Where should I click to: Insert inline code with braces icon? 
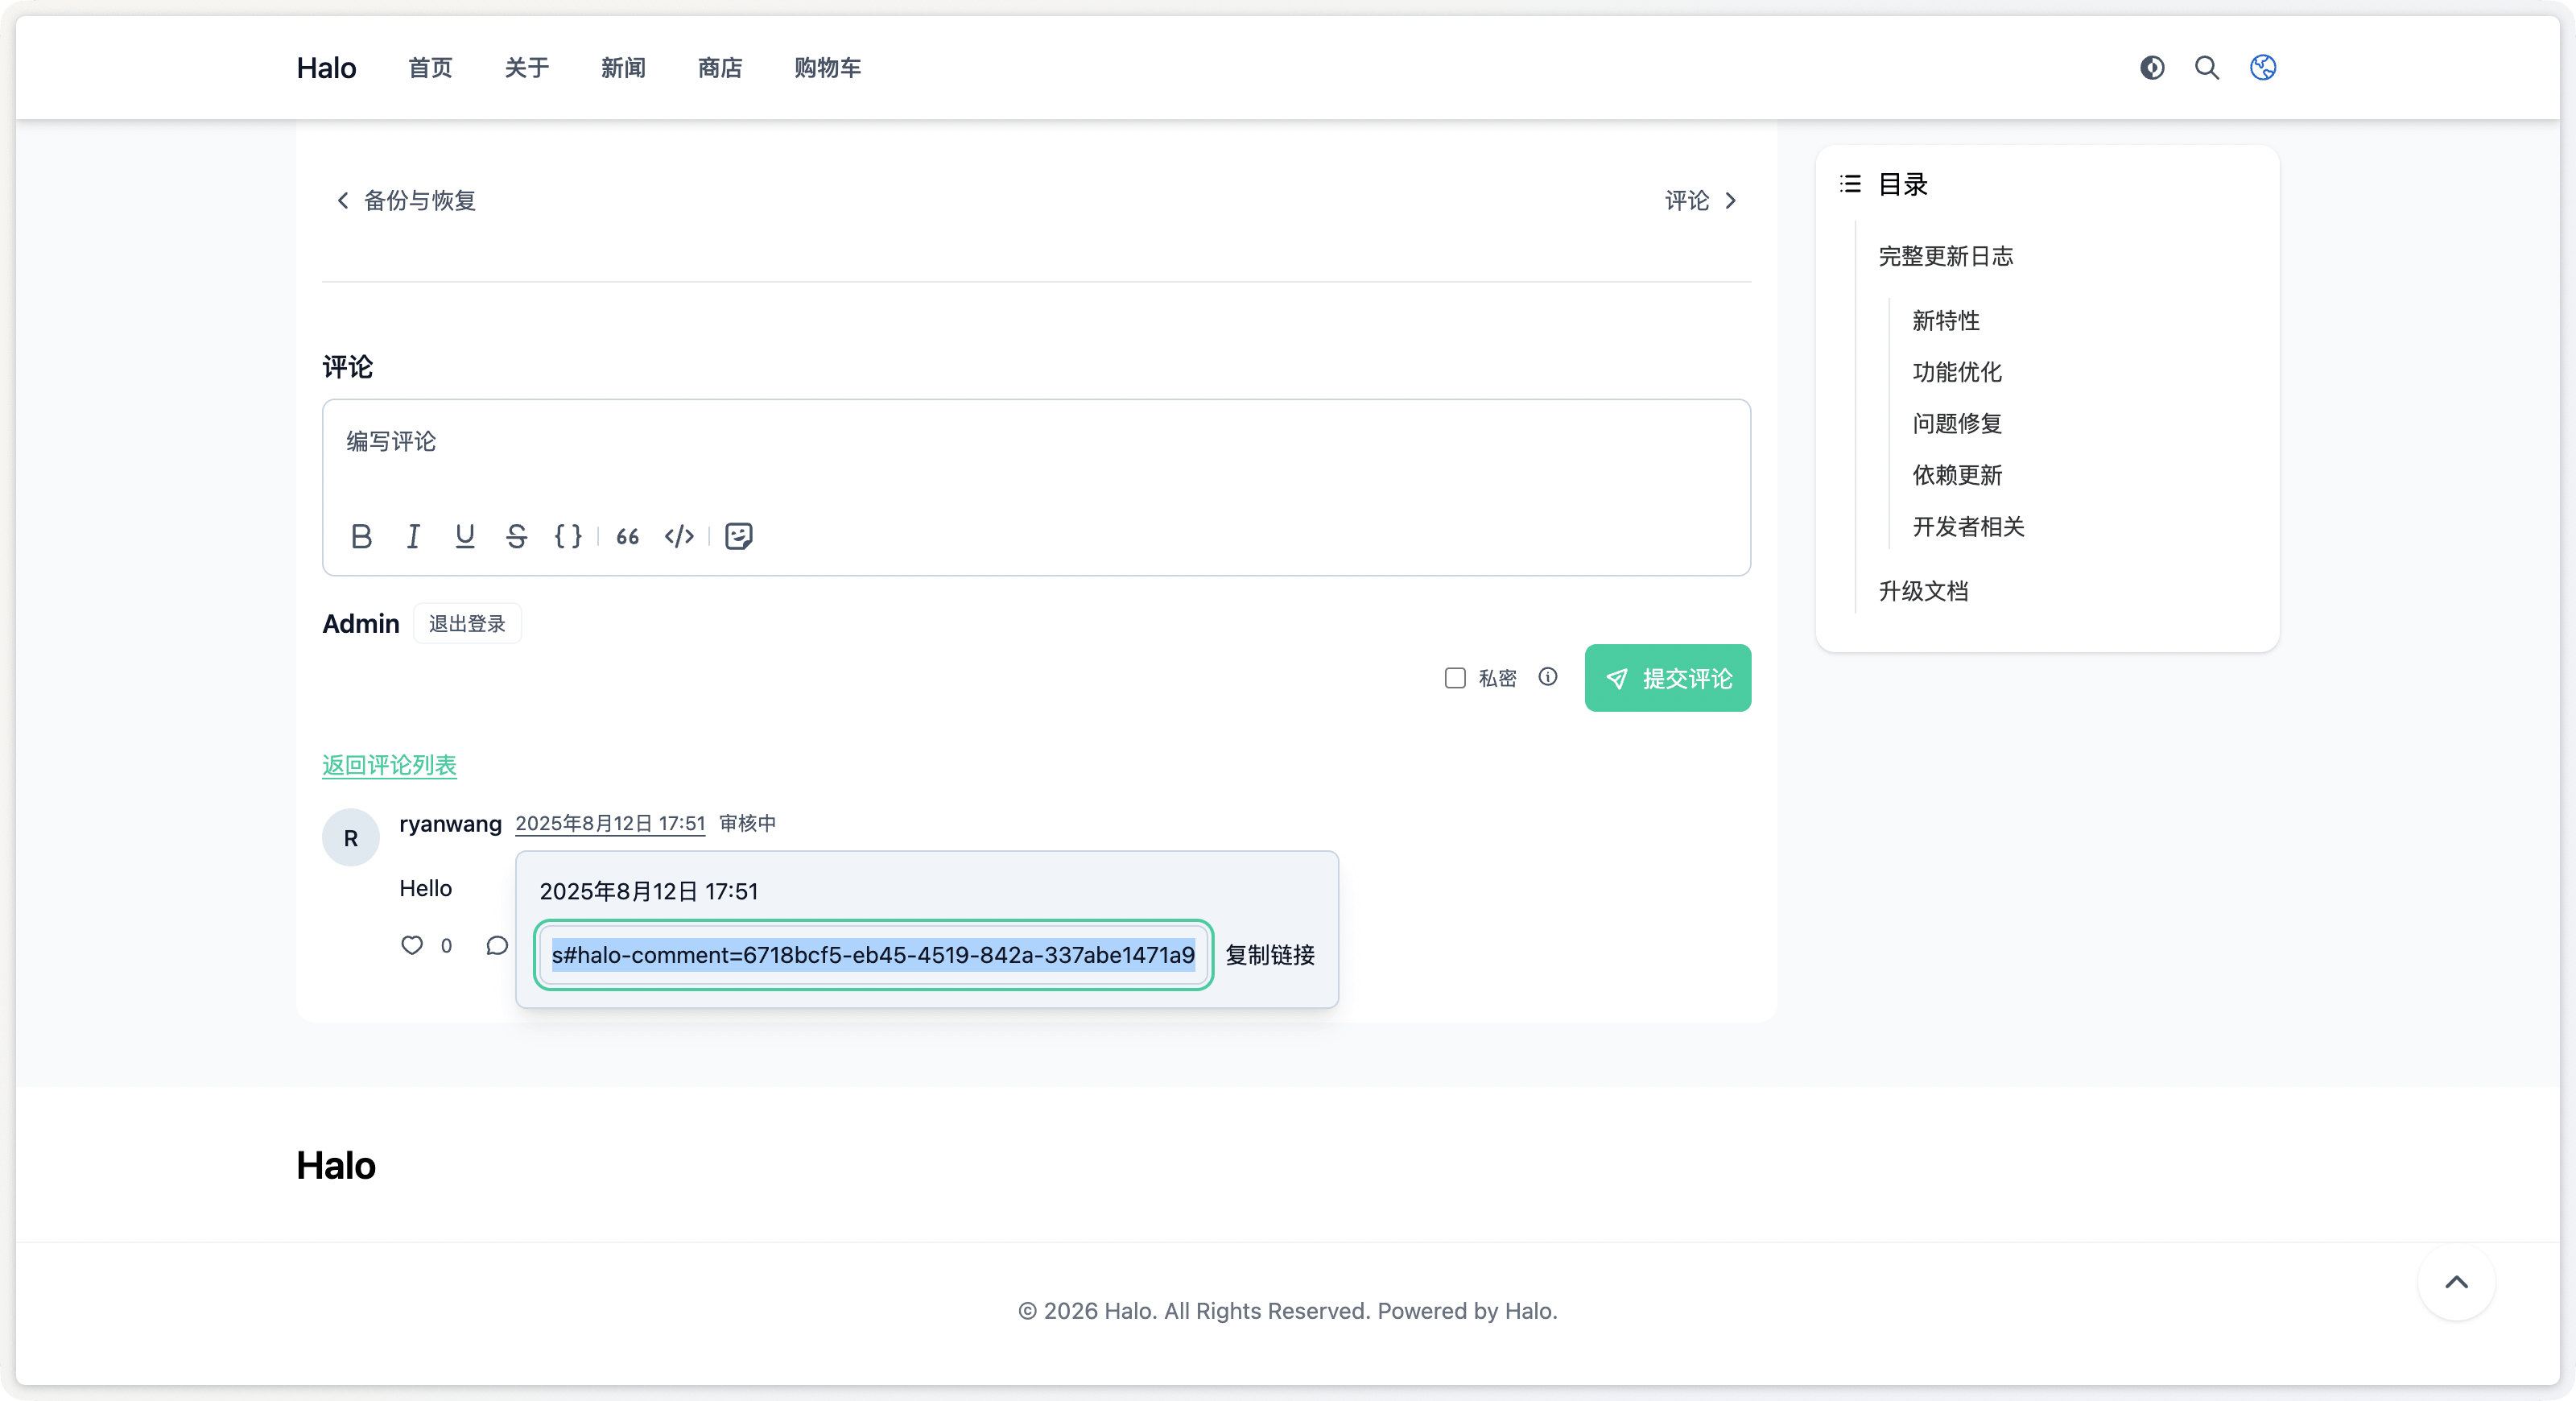[568, 536]
